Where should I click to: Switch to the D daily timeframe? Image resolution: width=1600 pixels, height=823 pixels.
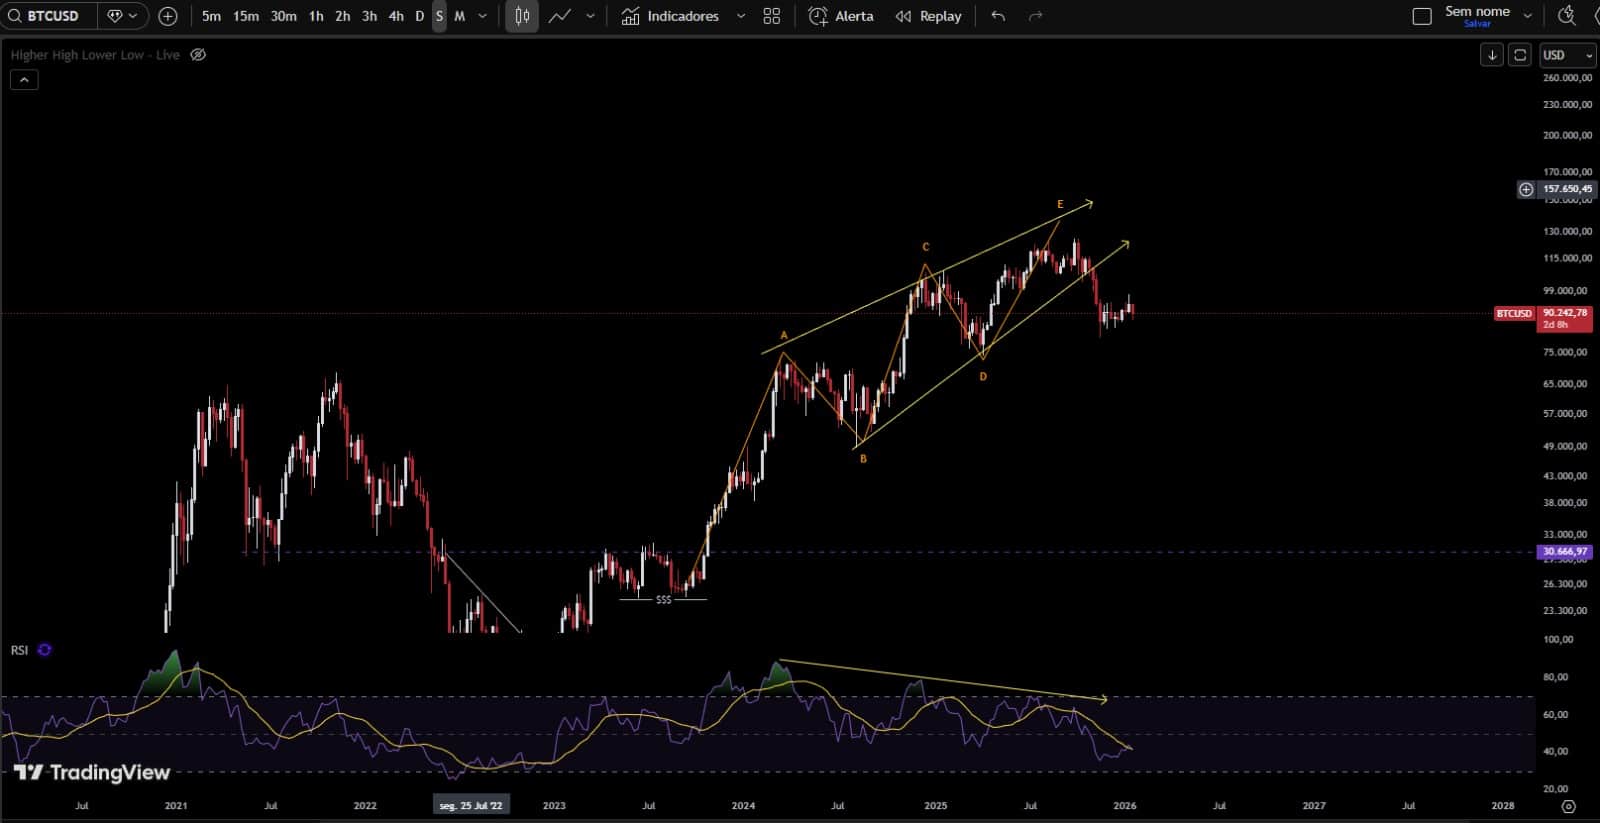(419, 16)
